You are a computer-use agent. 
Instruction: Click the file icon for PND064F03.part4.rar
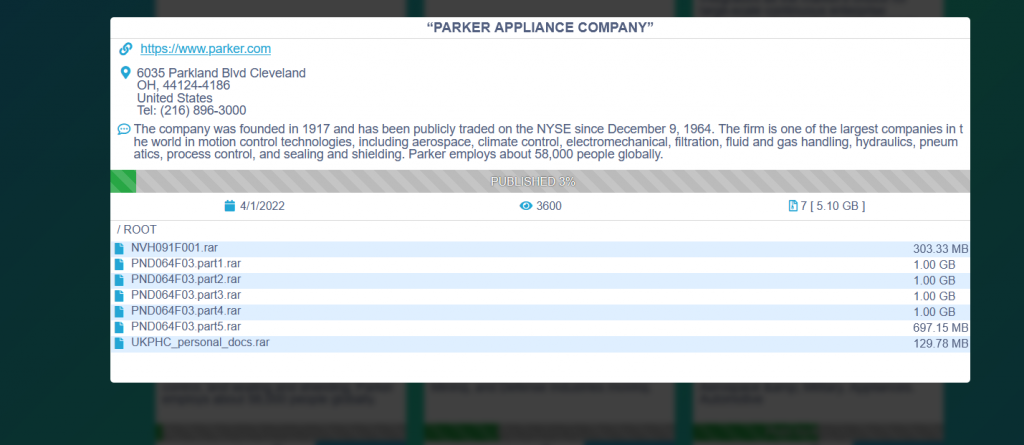(x=119, y=312)
